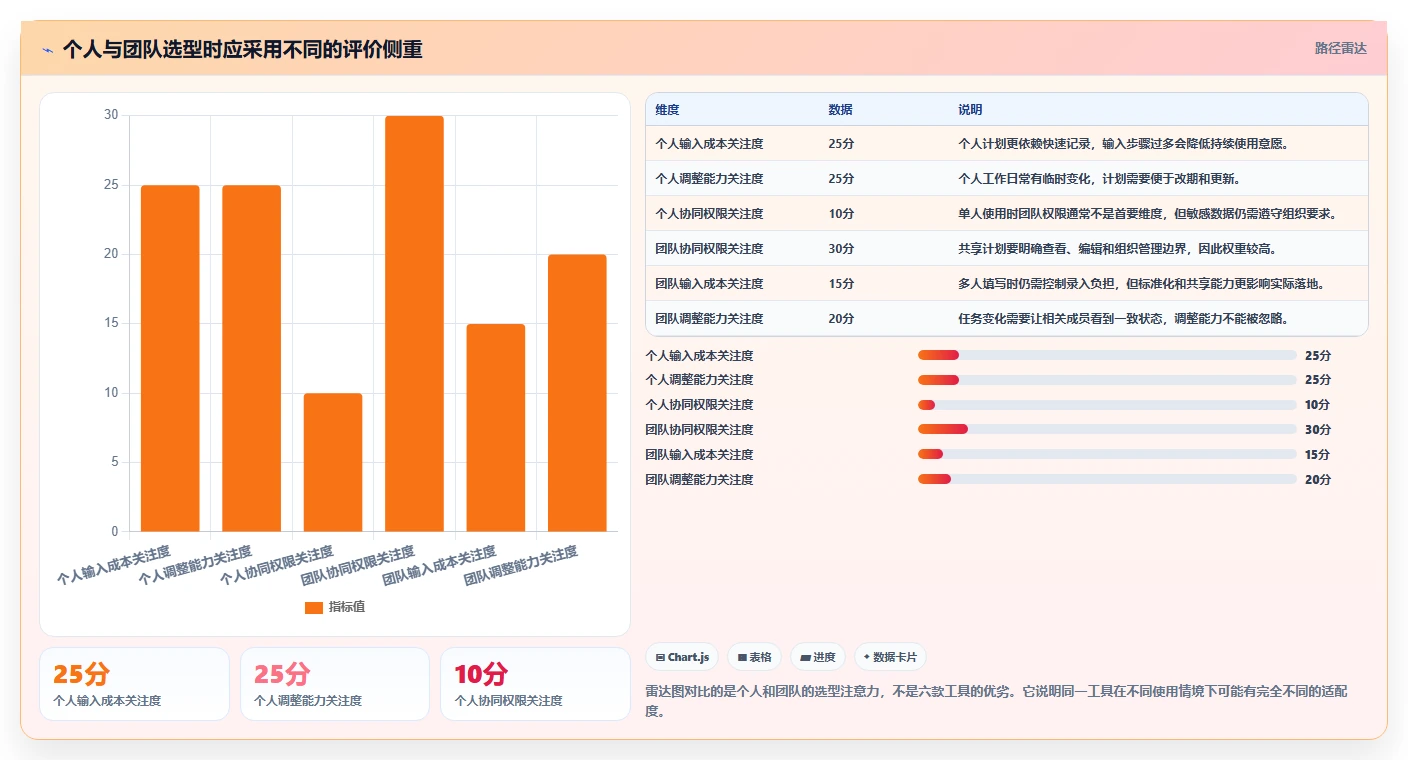Click the 维度 table column header
This screenshot has width=1408, height=760.
(667, 109)
